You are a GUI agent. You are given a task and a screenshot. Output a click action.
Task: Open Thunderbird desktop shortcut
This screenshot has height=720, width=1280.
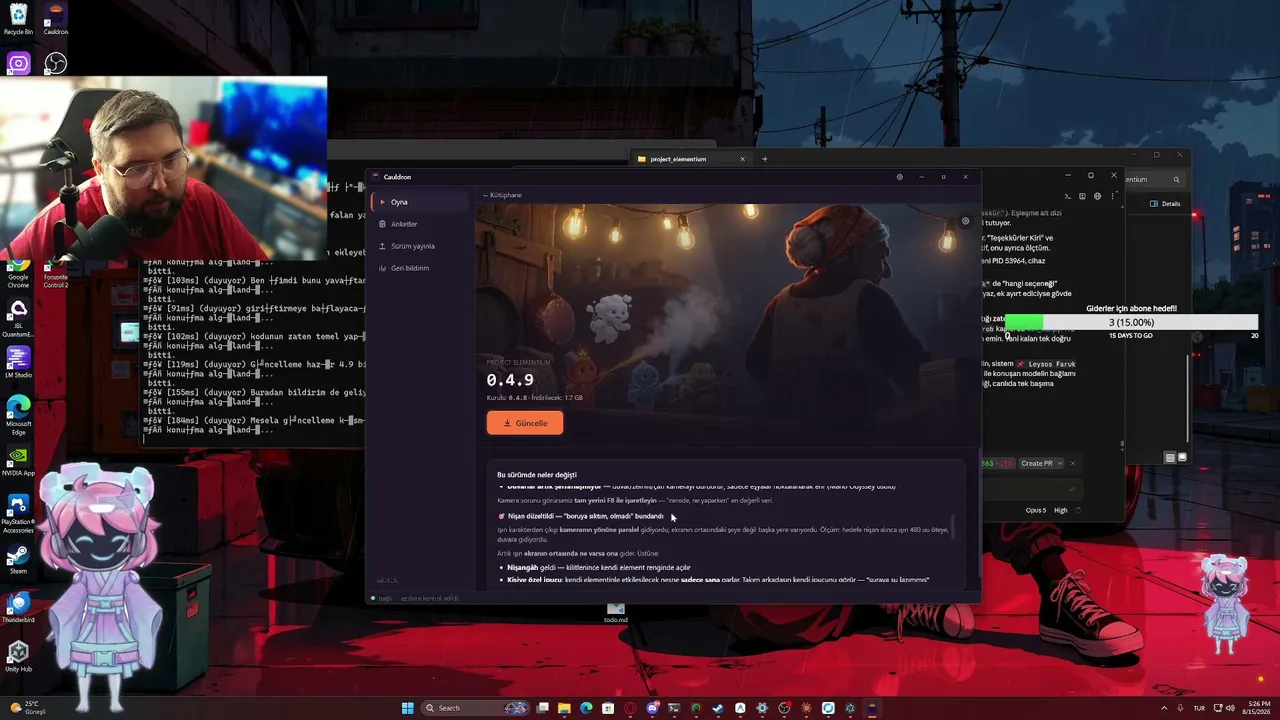coord(18,608)
